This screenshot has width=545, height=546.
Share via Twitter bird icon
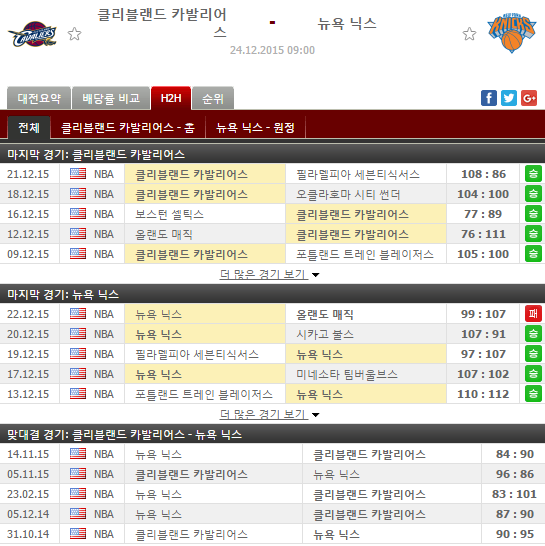pyautogui.click(x=509, y=98)
